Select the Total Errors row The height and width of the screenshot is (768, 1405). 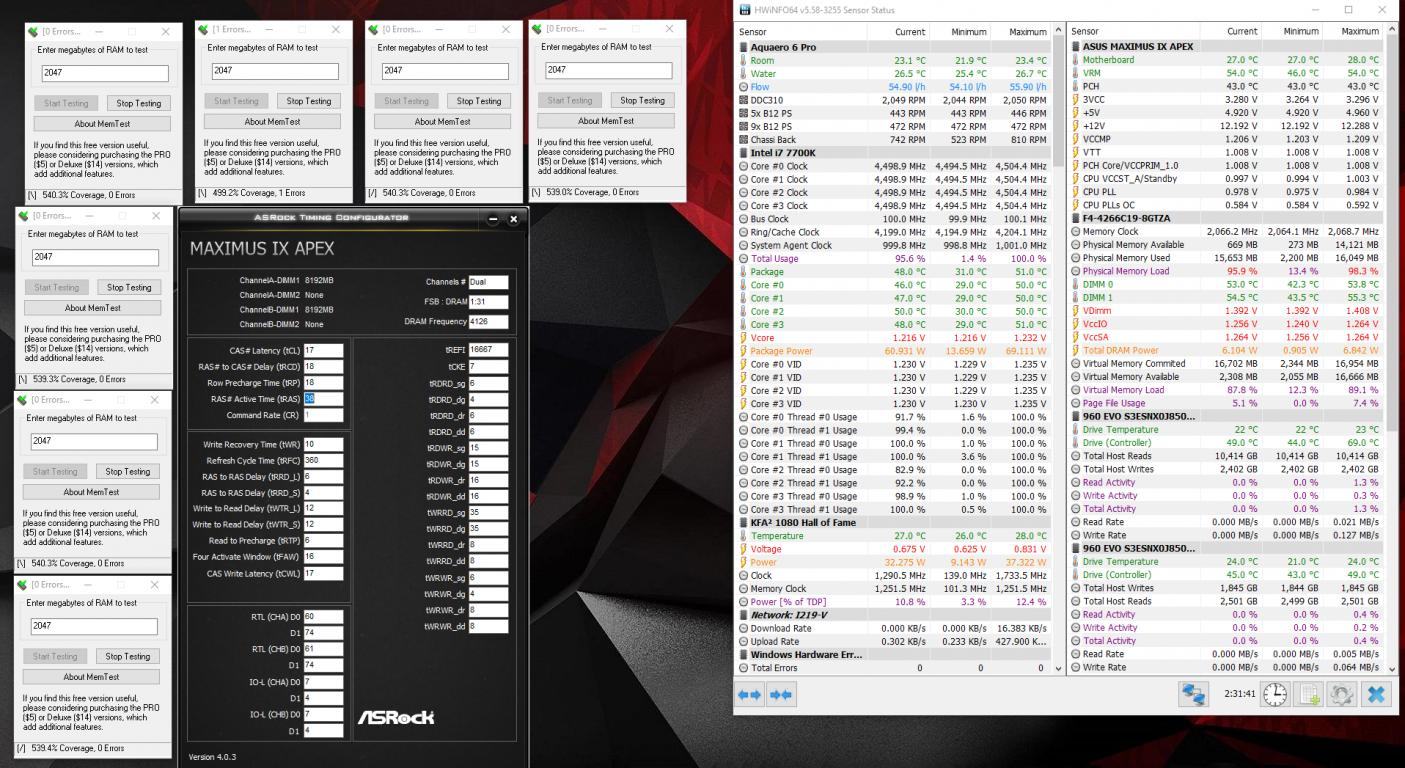click(894, 667)
